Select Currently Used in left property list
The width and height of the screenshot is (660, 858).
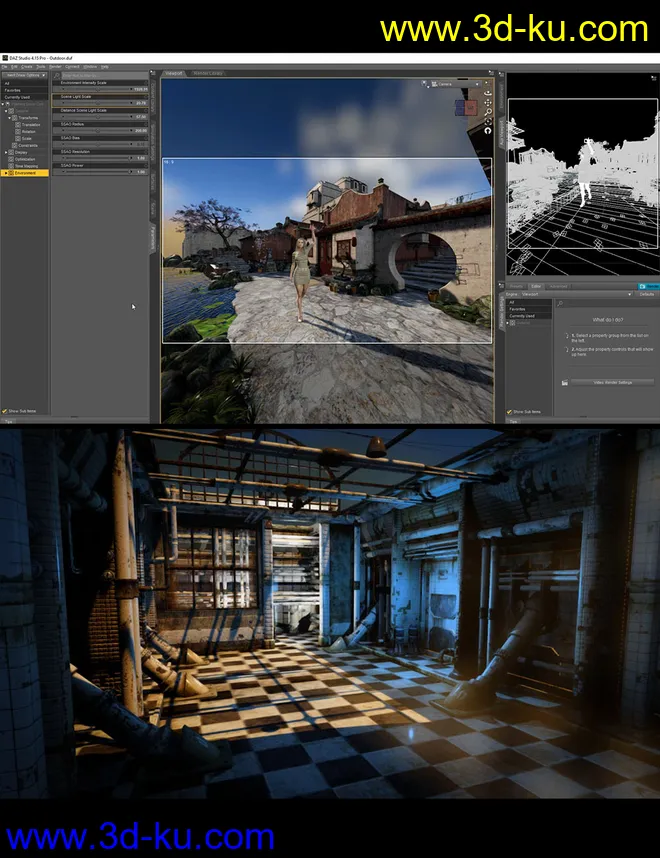(x=25, y=97)
